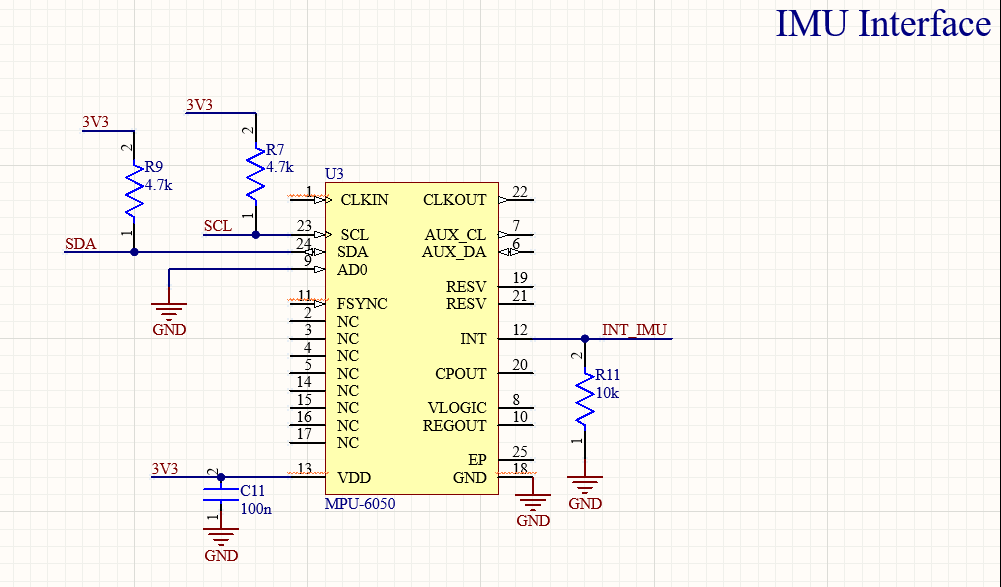Select the R9 4.7k resistor symbol
1001x587 pixels.
[x=134, y=191]
